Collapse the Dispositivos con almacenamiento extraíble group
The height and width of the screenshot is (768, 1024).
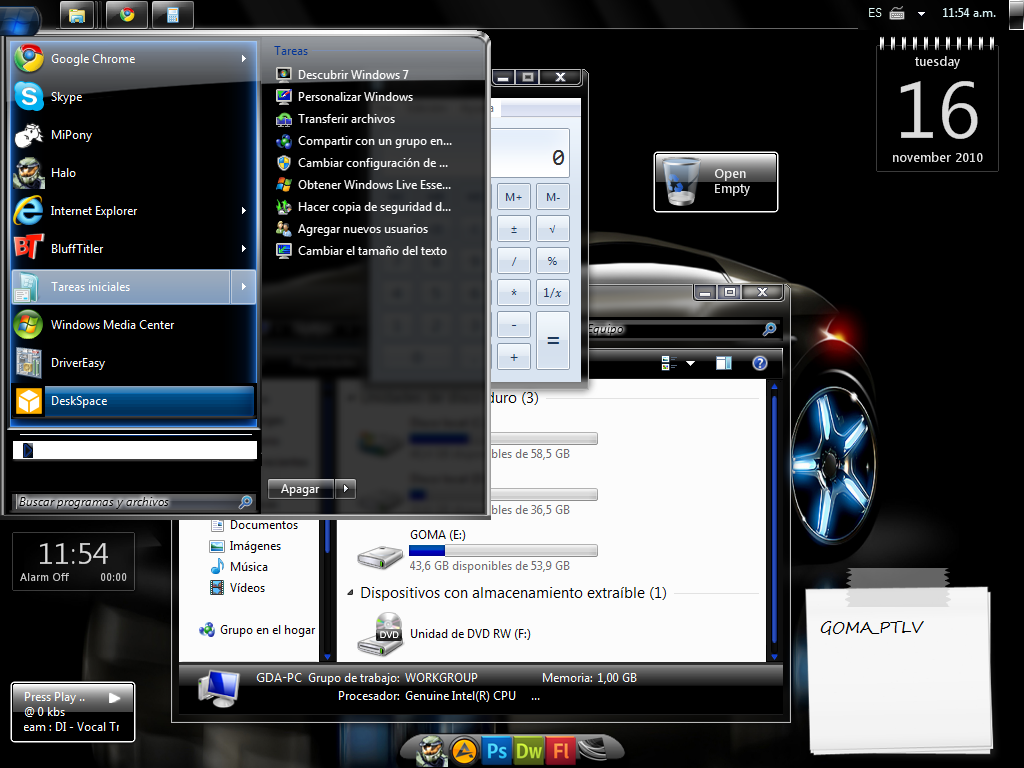coord(350,593)
